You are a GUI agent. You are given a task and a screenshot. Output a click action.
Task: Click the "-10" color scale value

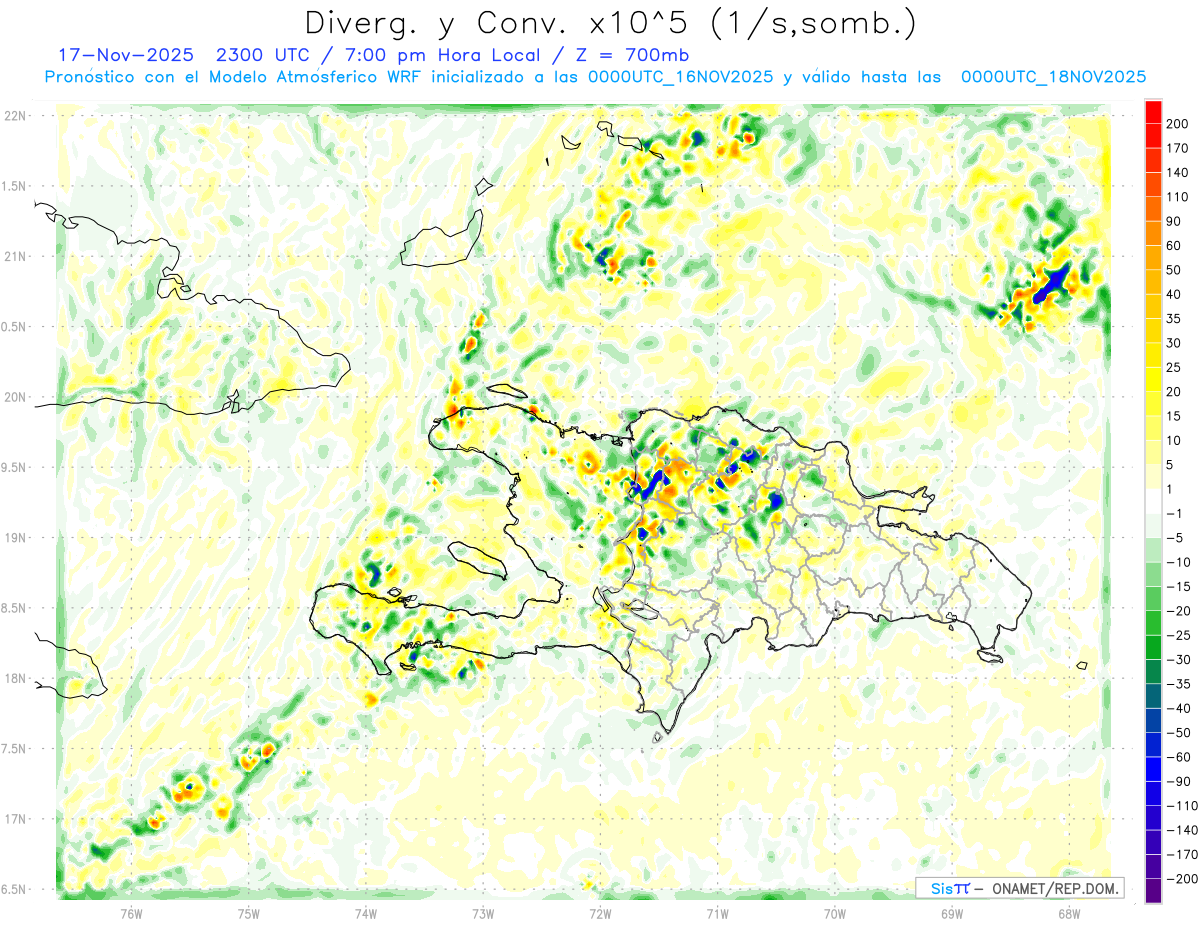click(1178, 563)
